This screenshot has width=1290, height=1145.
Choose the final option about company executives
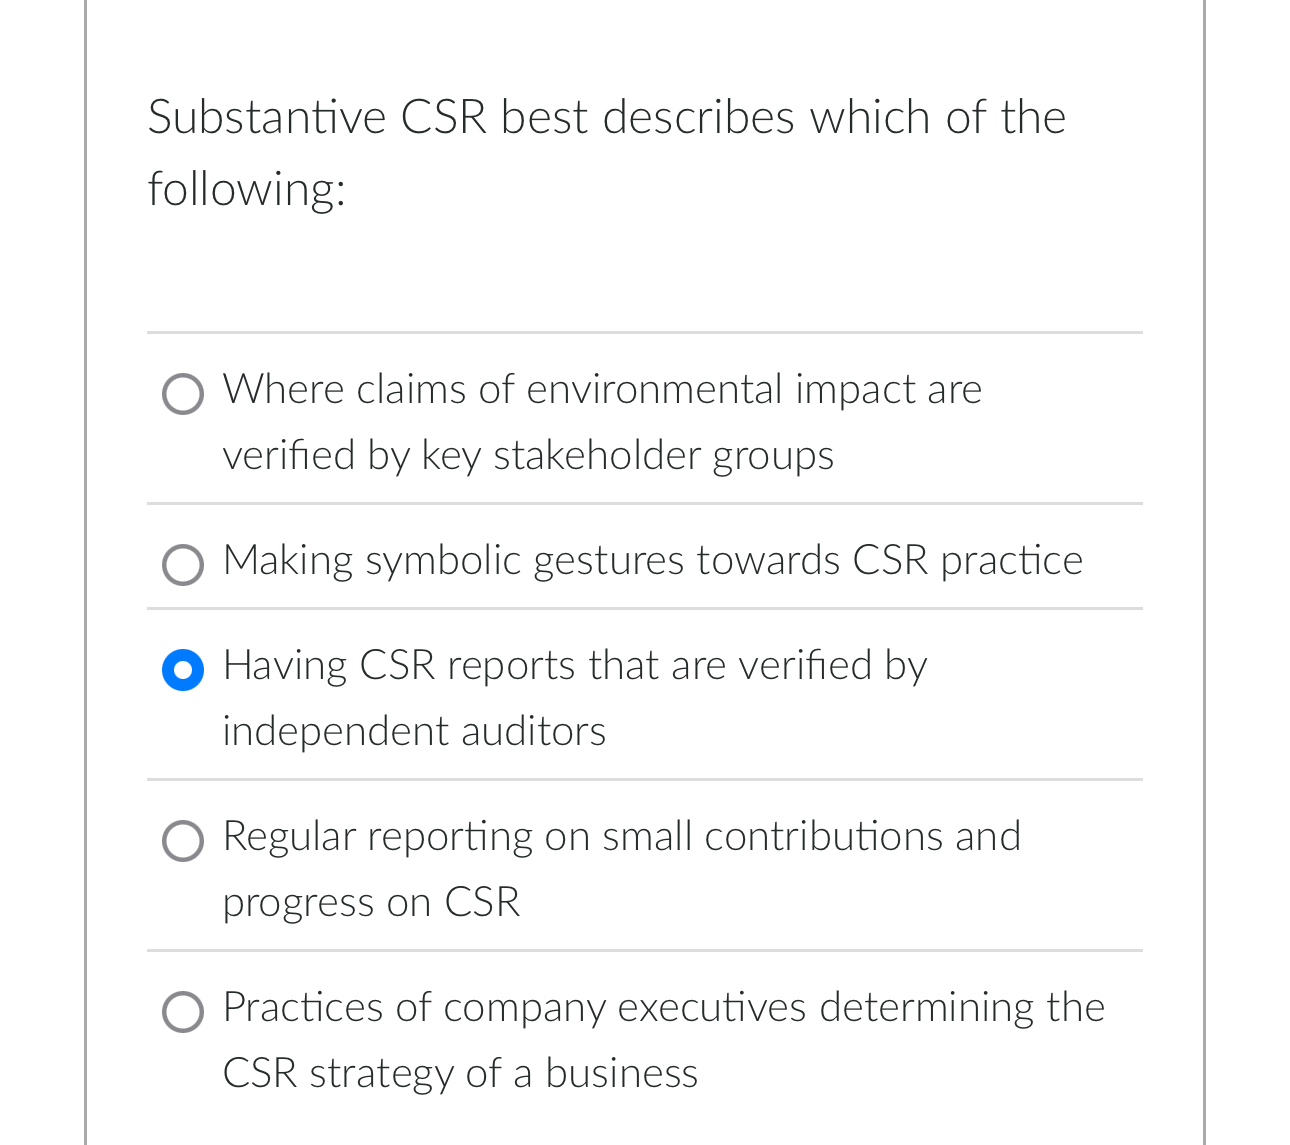click(183, 1012)
